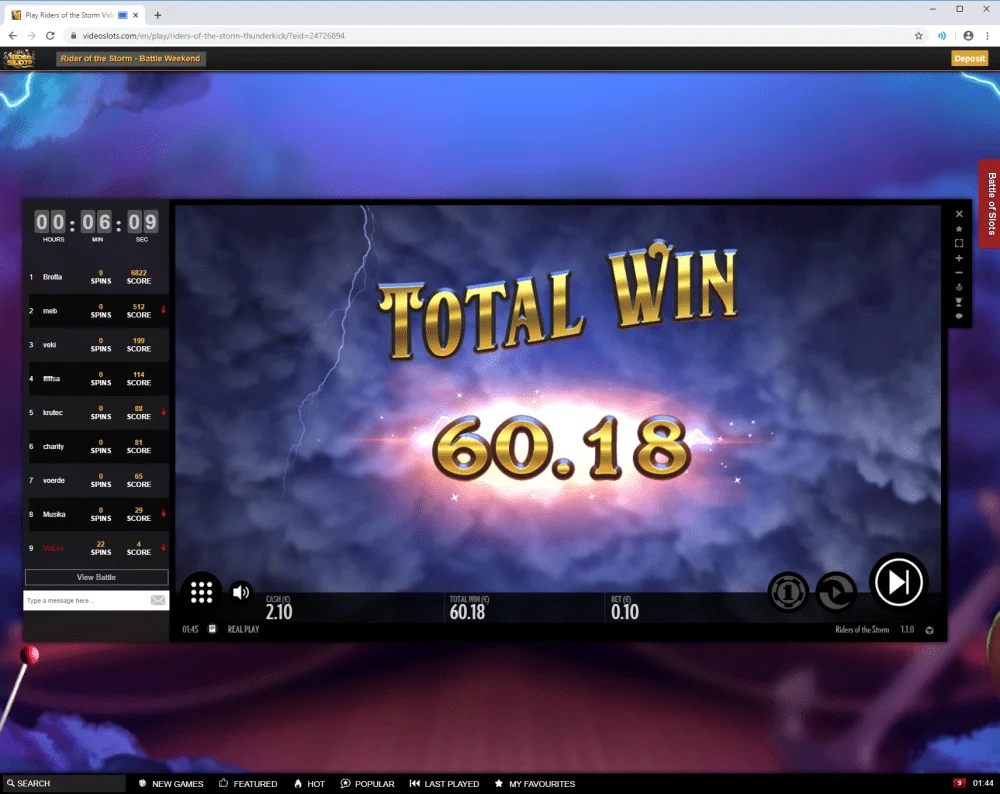Select leaderboard row for krutec
Viewport: 1000px width, 794px height.
click(x=97, y=413)
